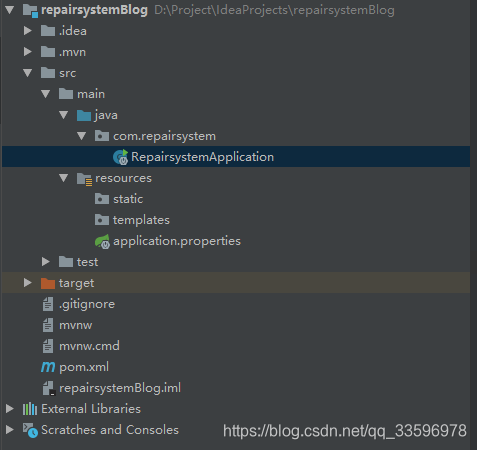Click the Maven pom.xml icon

click(48, 367)
